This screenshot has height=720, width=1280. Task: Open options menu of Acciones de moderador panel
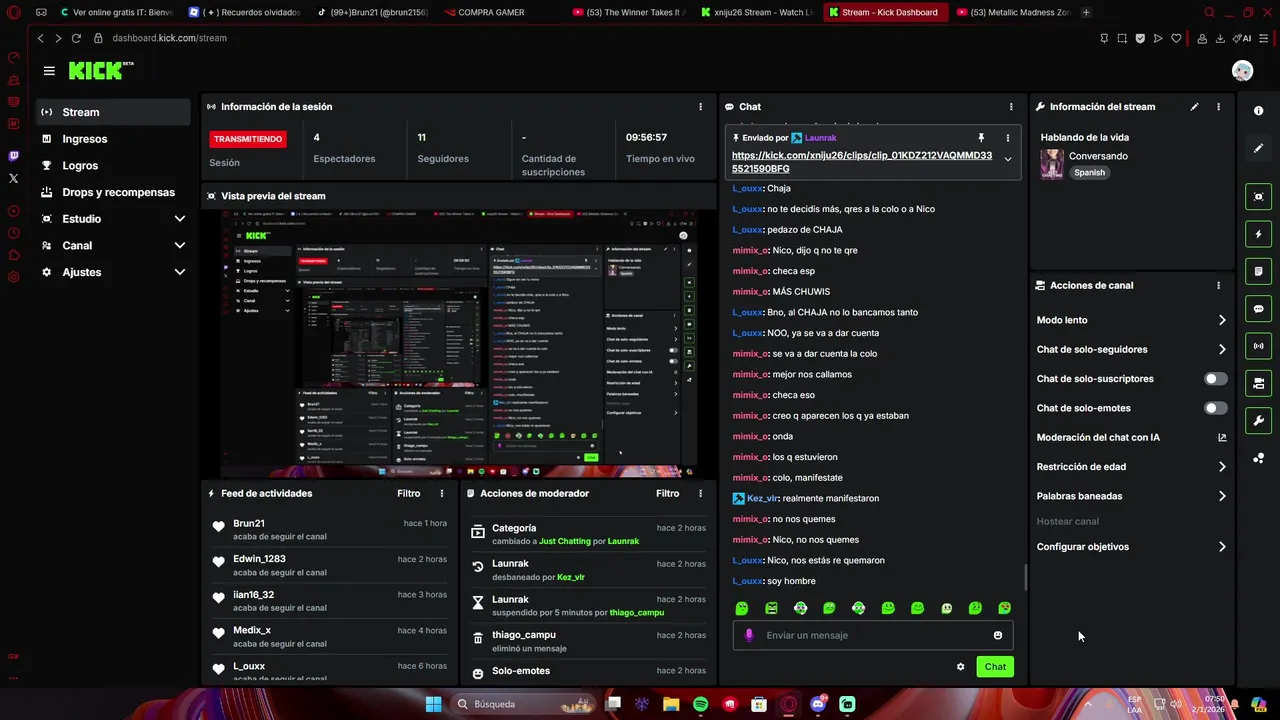click(x=700, y=493)
